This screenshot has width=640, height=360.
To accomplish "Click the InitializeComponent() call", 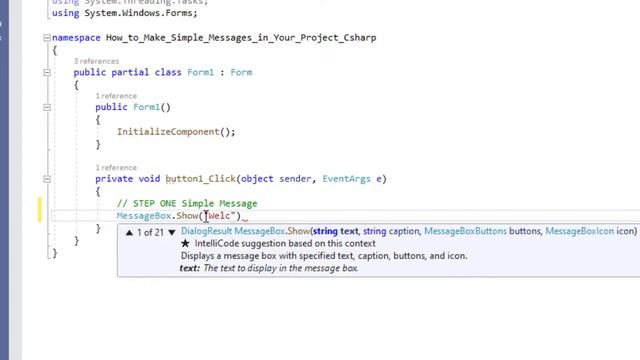I will click(176, 132).
